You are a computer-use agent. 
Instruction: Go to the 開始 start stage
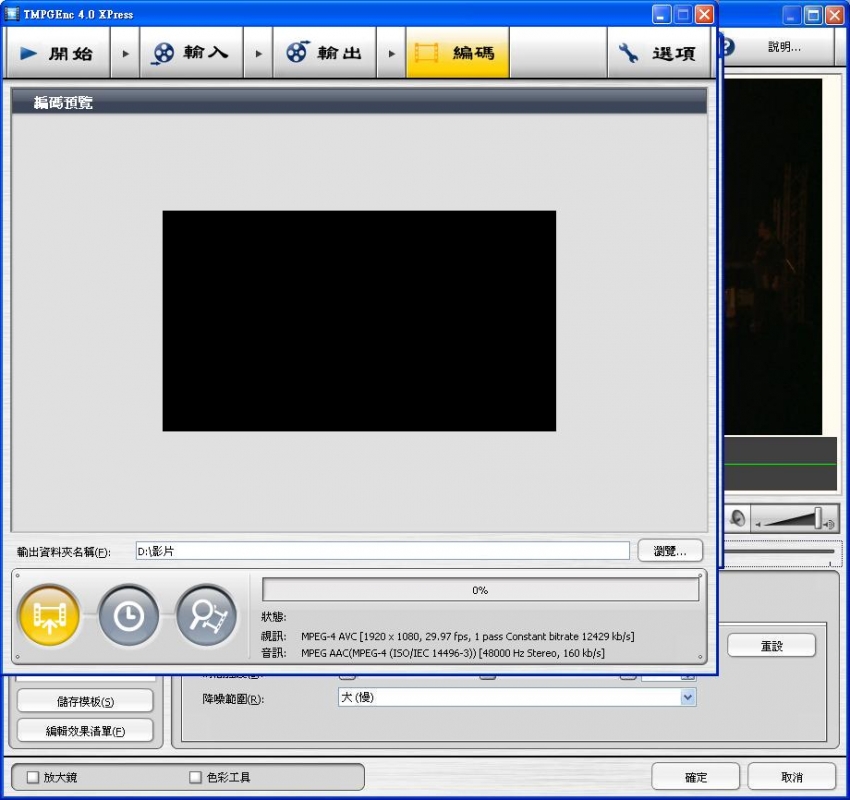[57, 53]
